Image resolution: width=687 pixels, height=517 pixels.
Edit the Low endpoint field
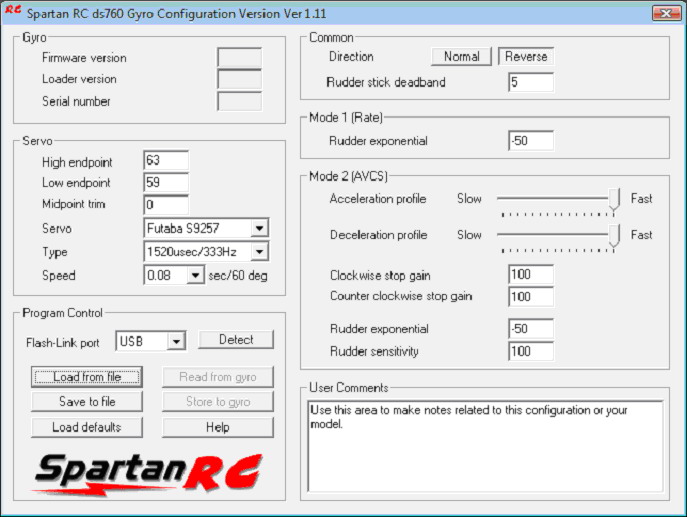click(x=166, y=182)
